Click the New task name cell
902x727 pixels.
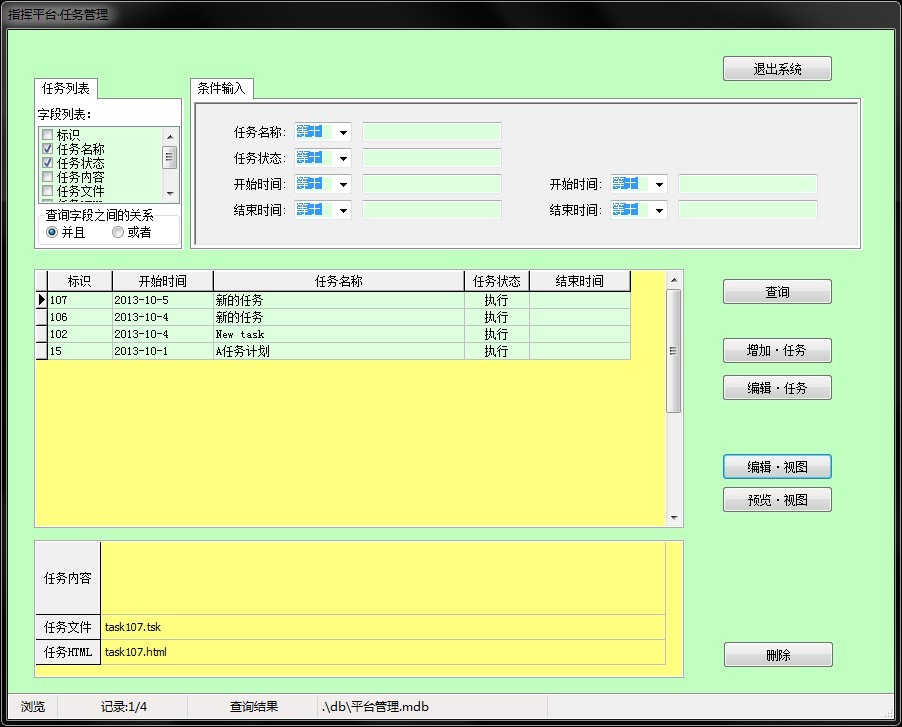pos(339,334)
